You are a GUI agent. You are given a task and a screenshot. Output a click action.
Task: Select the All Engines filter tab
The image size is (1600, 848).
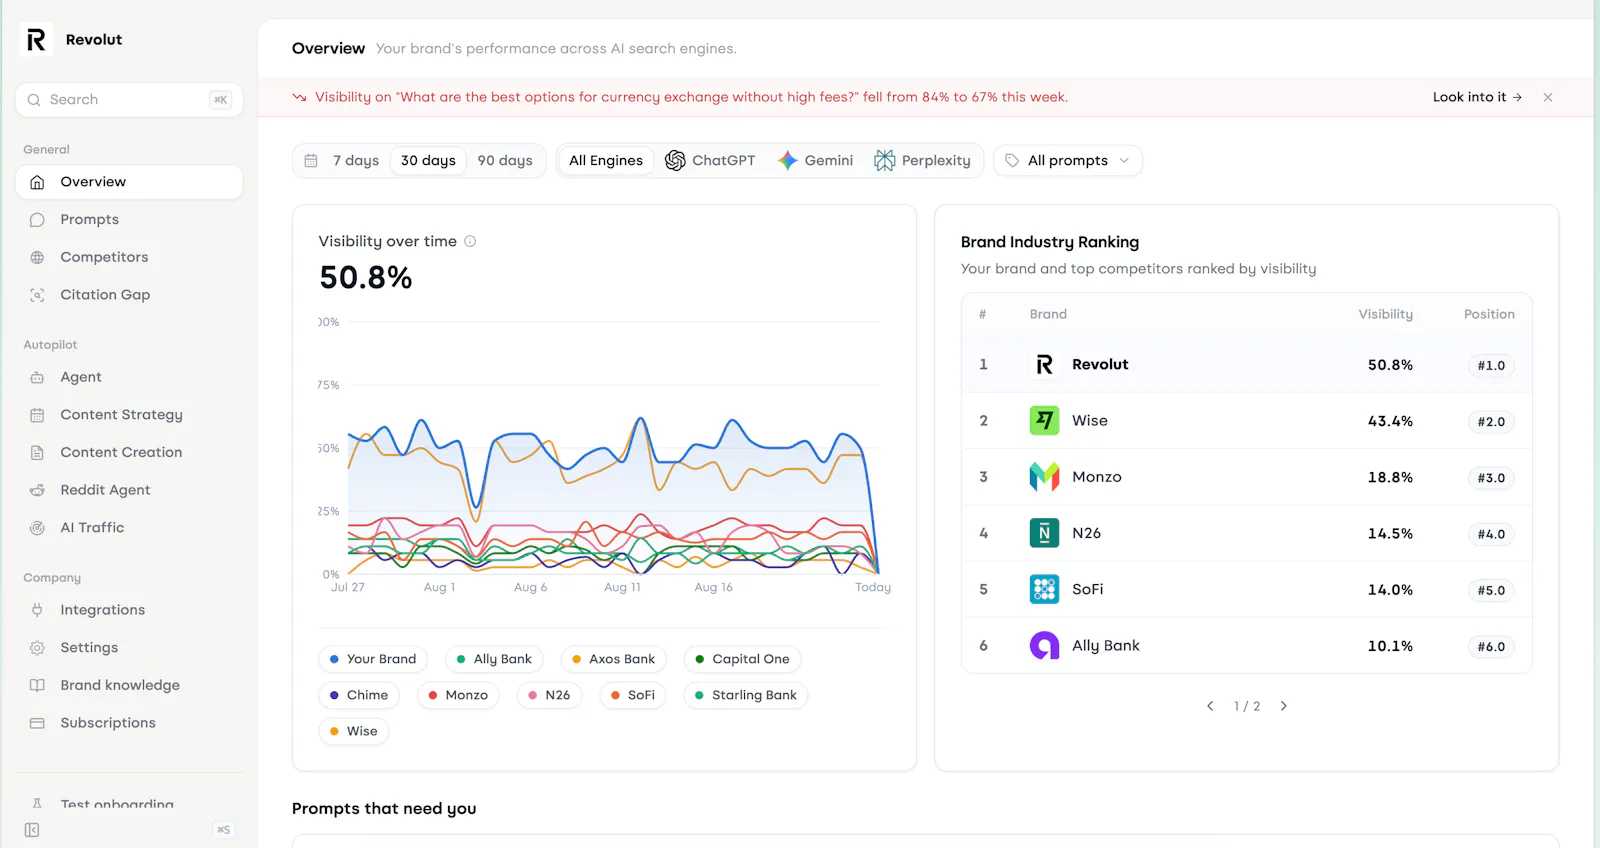[606, 161]
